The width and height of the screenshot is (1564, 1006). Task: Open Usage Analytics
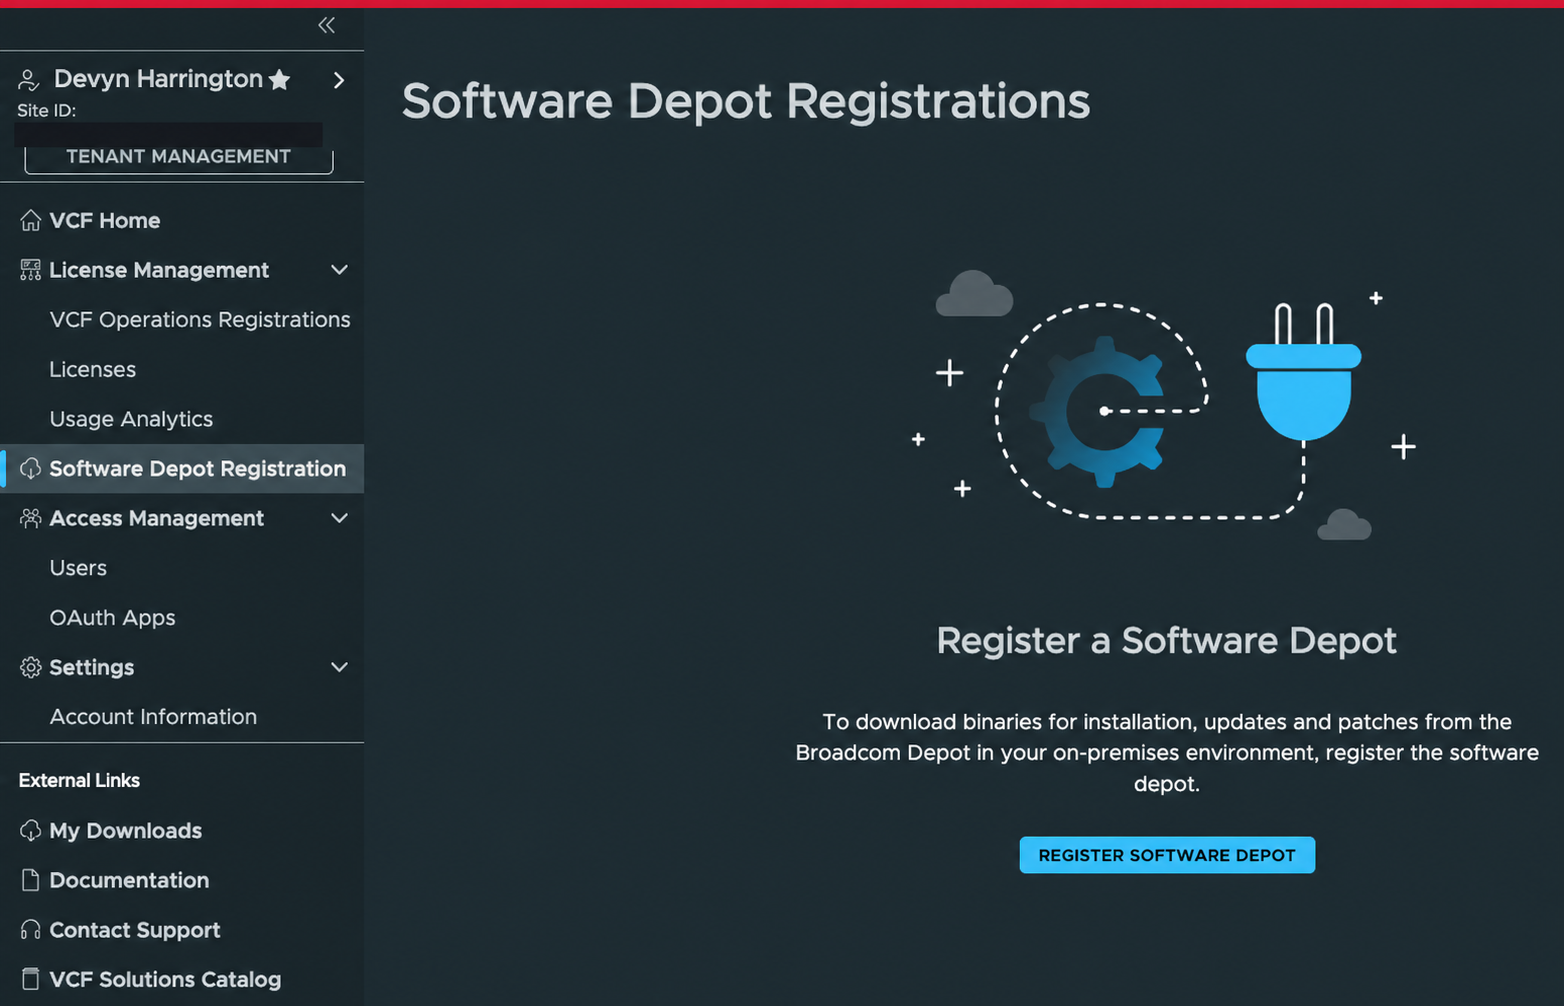click(131, 419)
